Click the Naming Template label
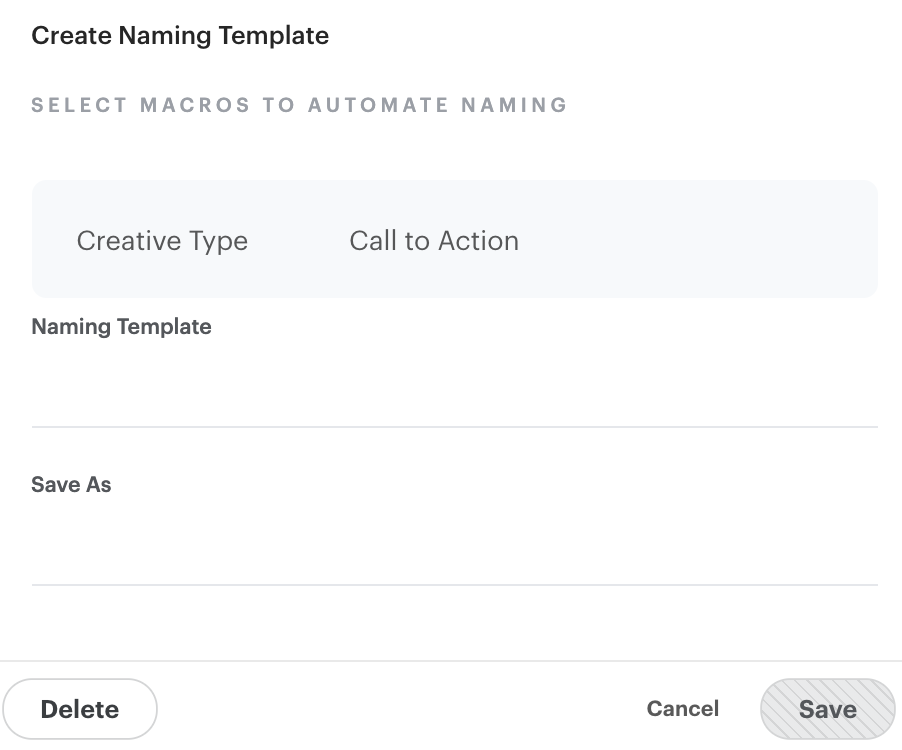This screenshot has width=902, height=750. coord(121,326)
